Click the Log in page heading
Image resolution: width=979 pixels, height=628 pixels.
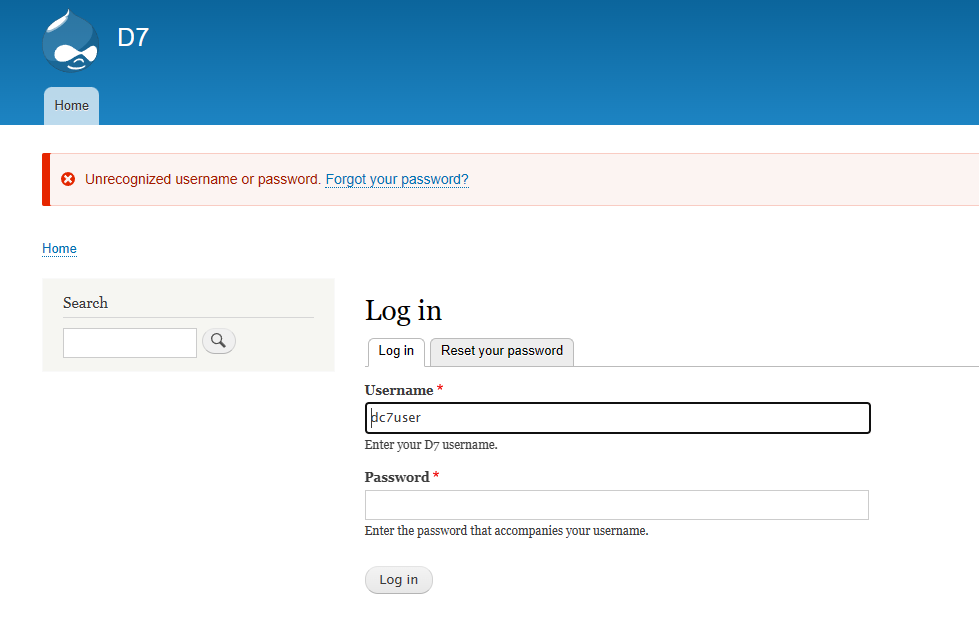pyautogui.click(x=403, y=310)
